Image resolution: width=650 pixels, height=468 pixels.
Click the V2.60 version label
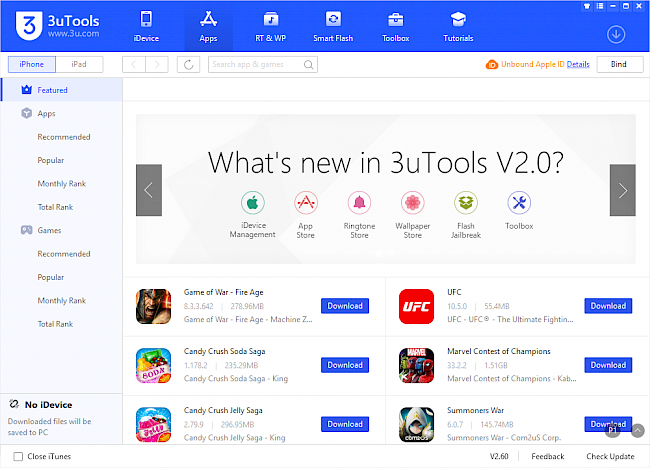coord(499,456)
